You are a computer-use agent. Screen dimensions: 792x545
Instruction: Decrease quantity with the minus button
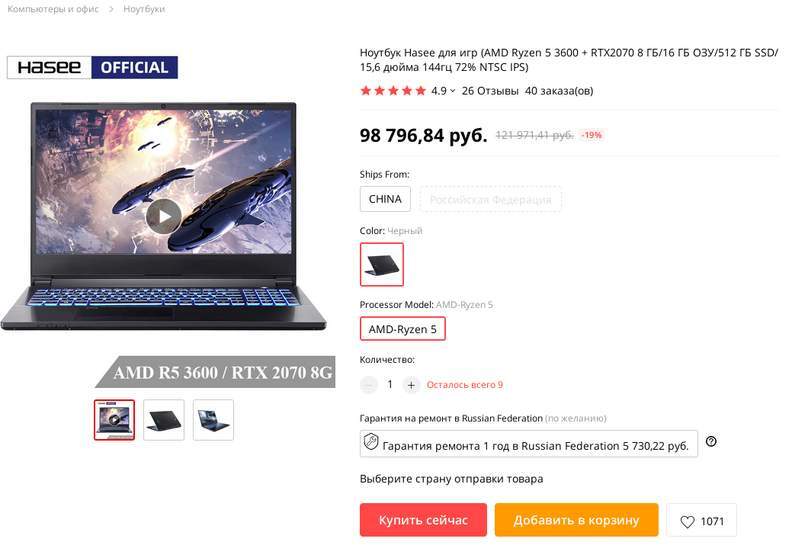click(x=369, y=385)
